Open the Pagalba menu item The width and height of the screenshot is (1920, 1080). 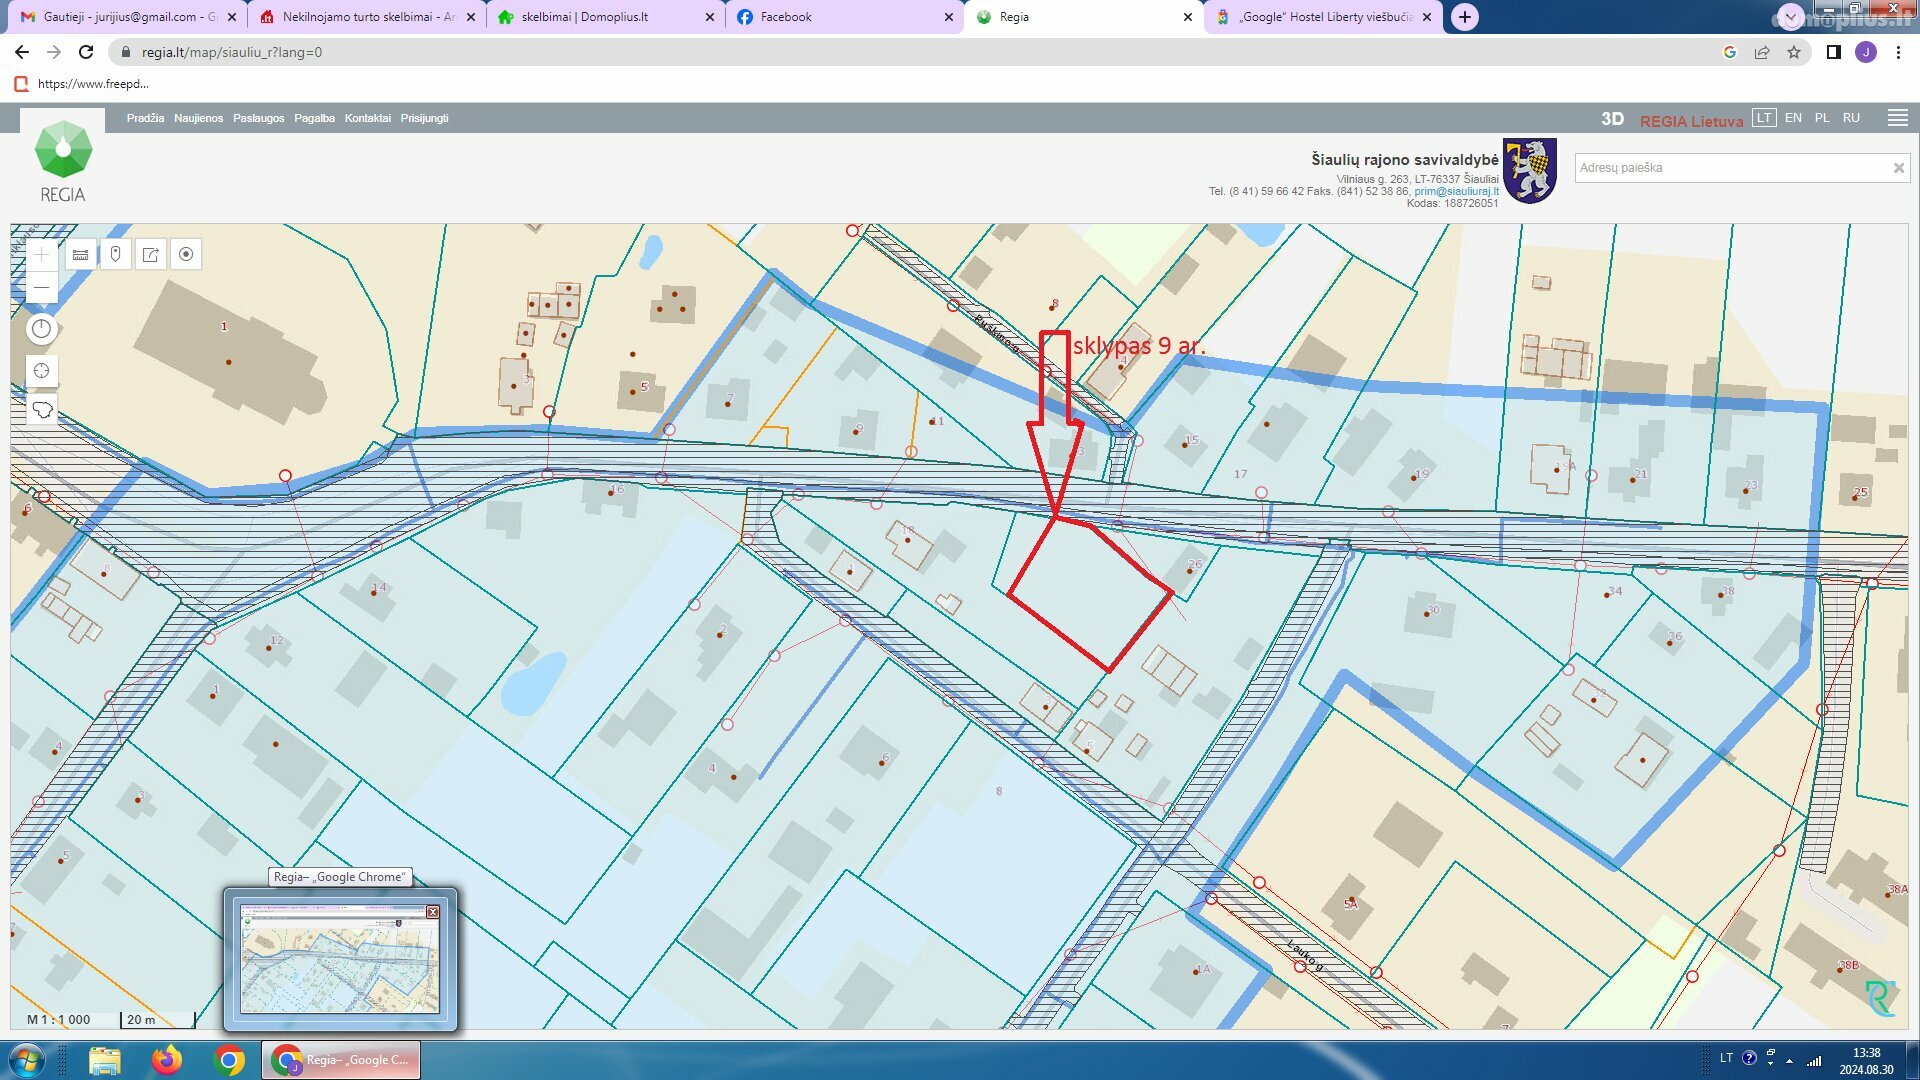click(x=314, y=118)
